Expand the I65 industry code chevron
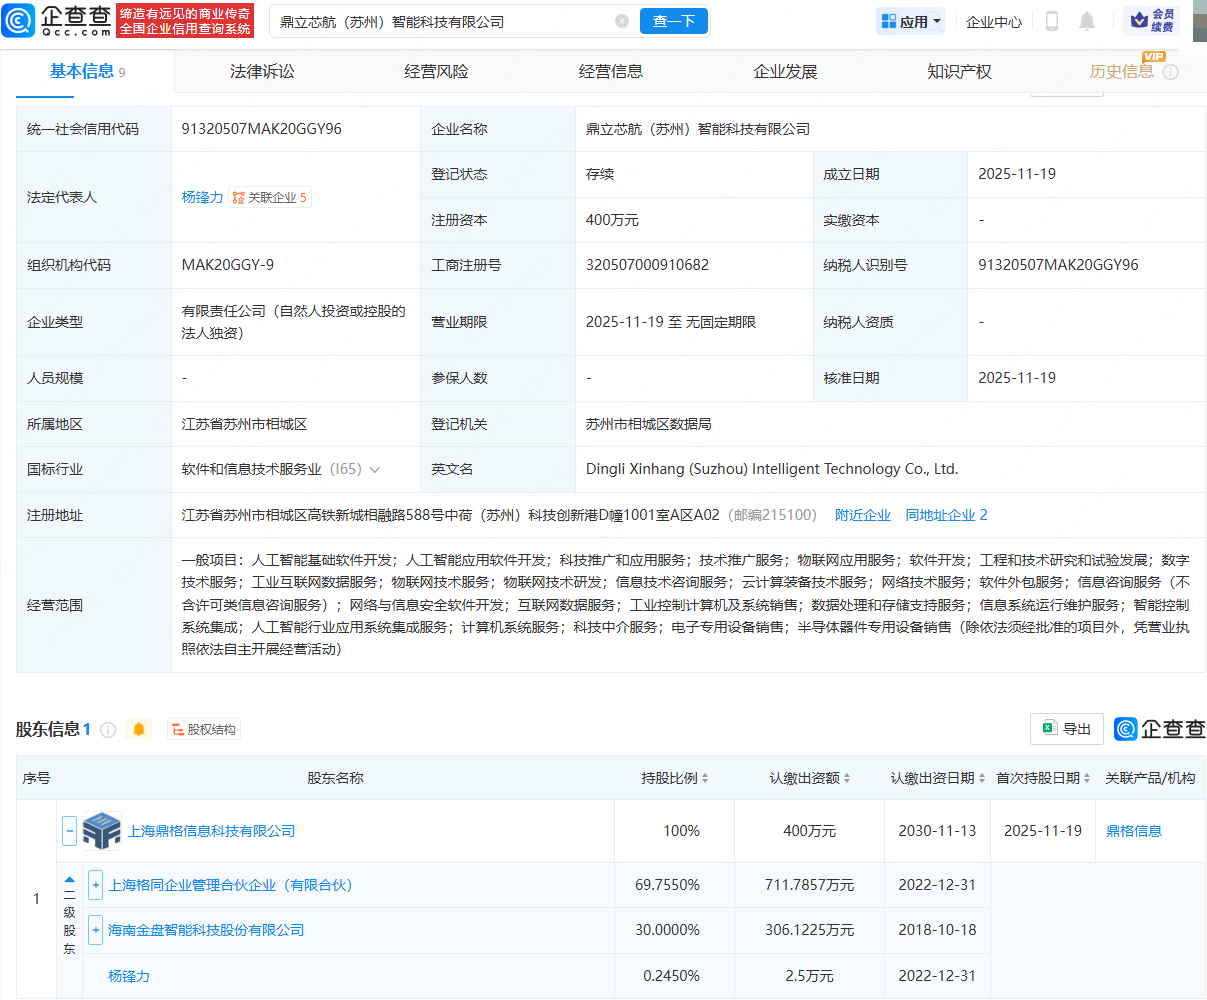 (x=377, y=469)
